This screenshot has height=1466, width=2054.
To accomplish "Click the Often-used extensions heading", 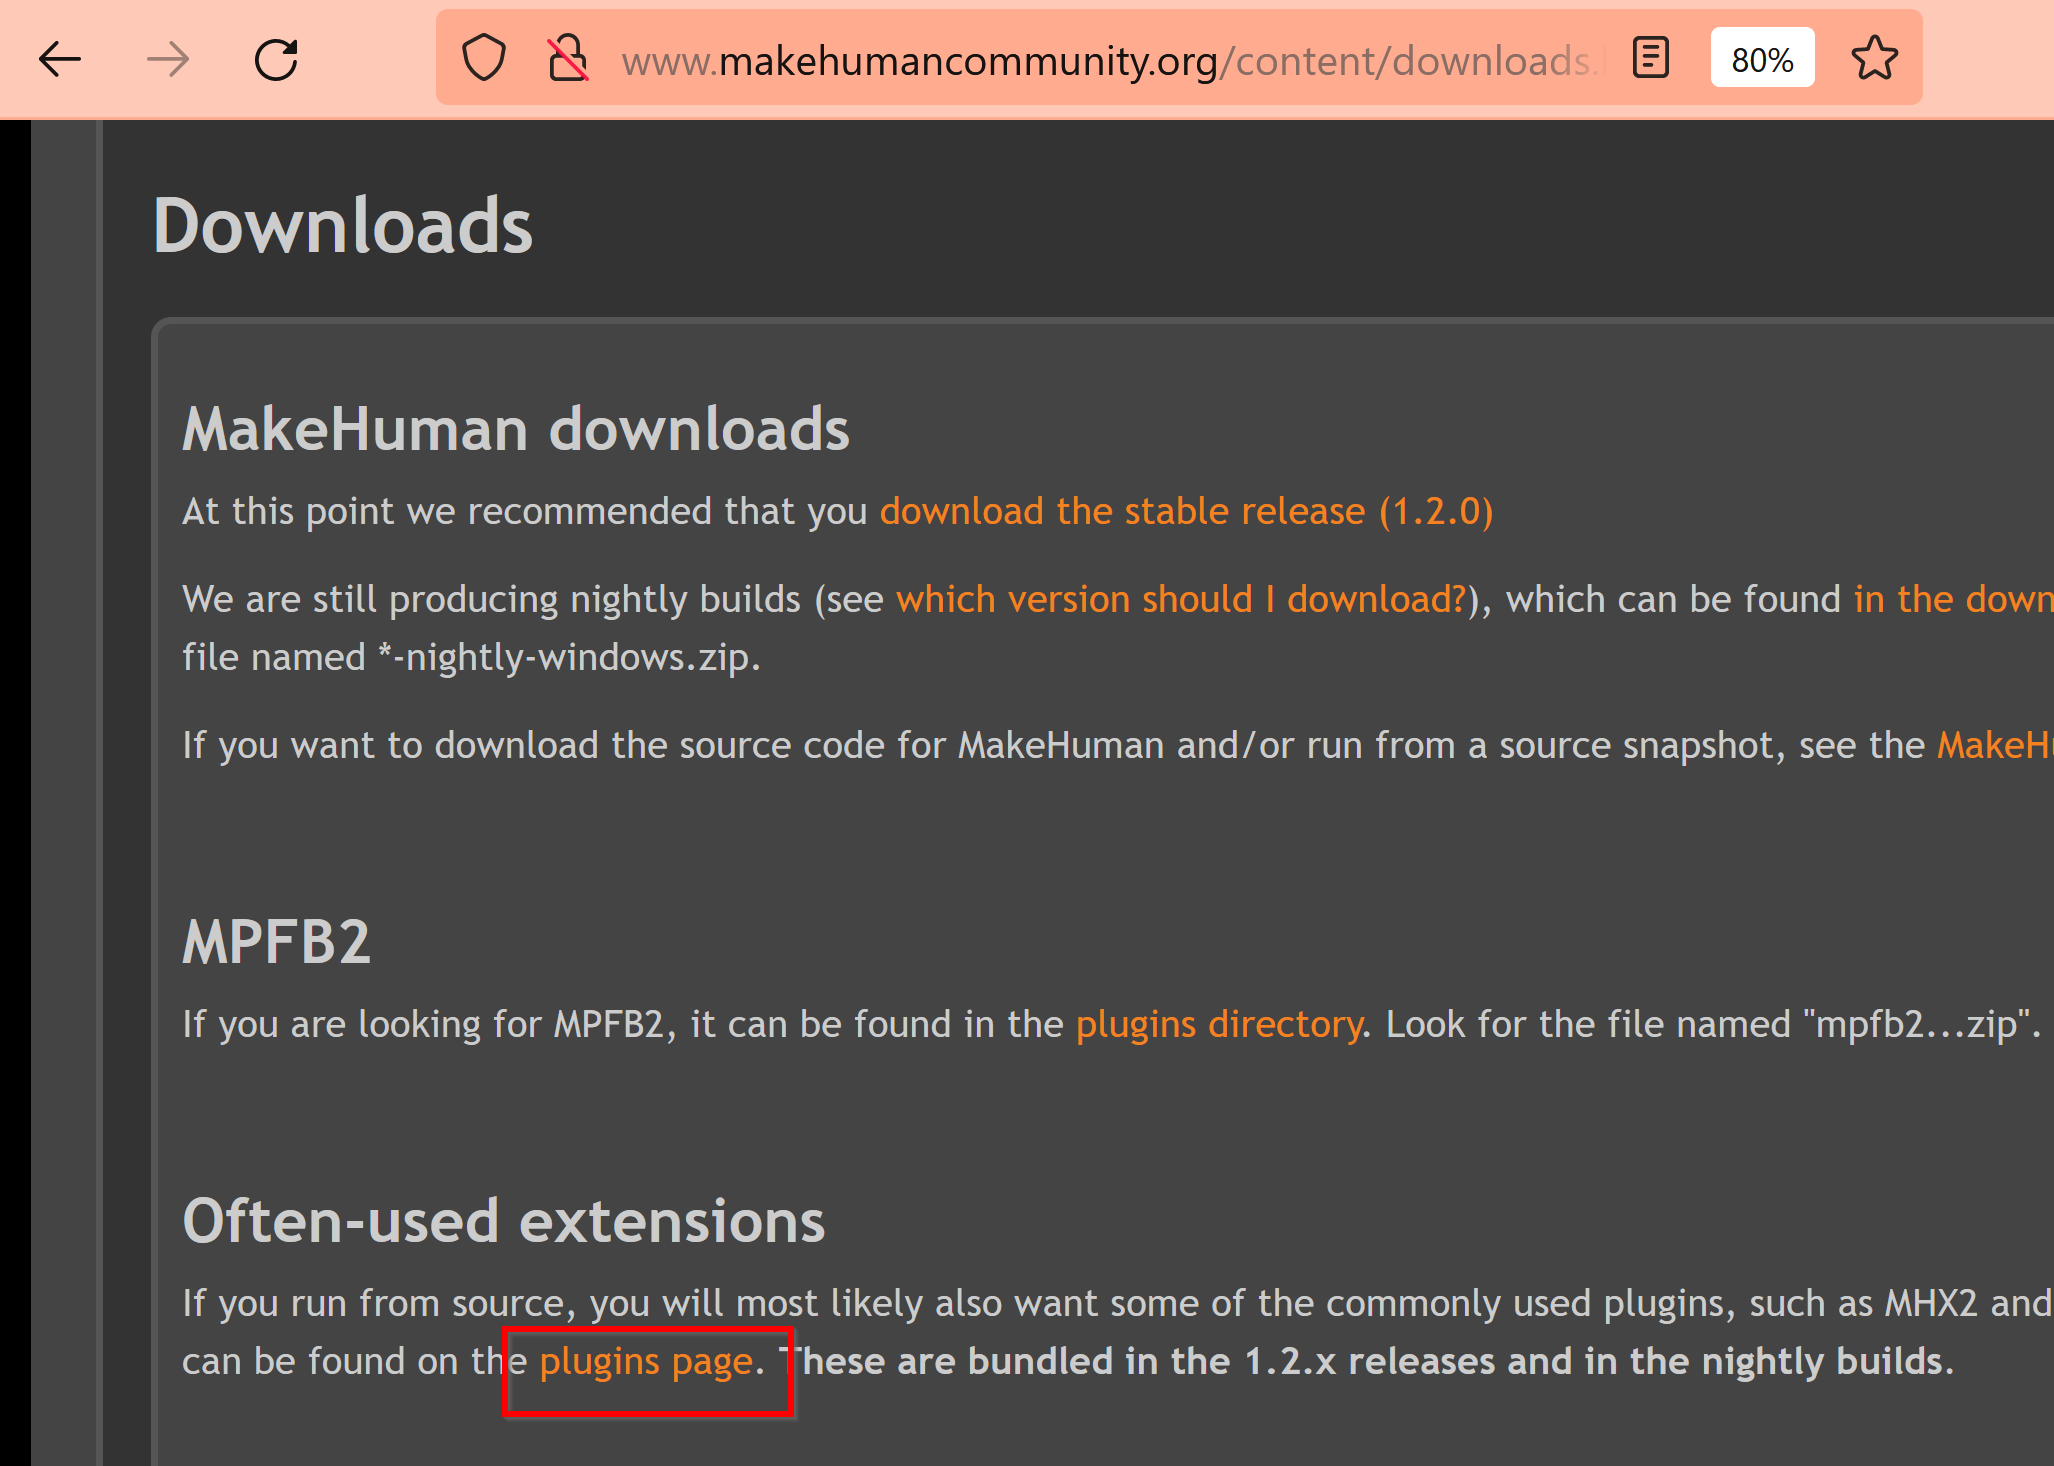I will coord(503,1221).
